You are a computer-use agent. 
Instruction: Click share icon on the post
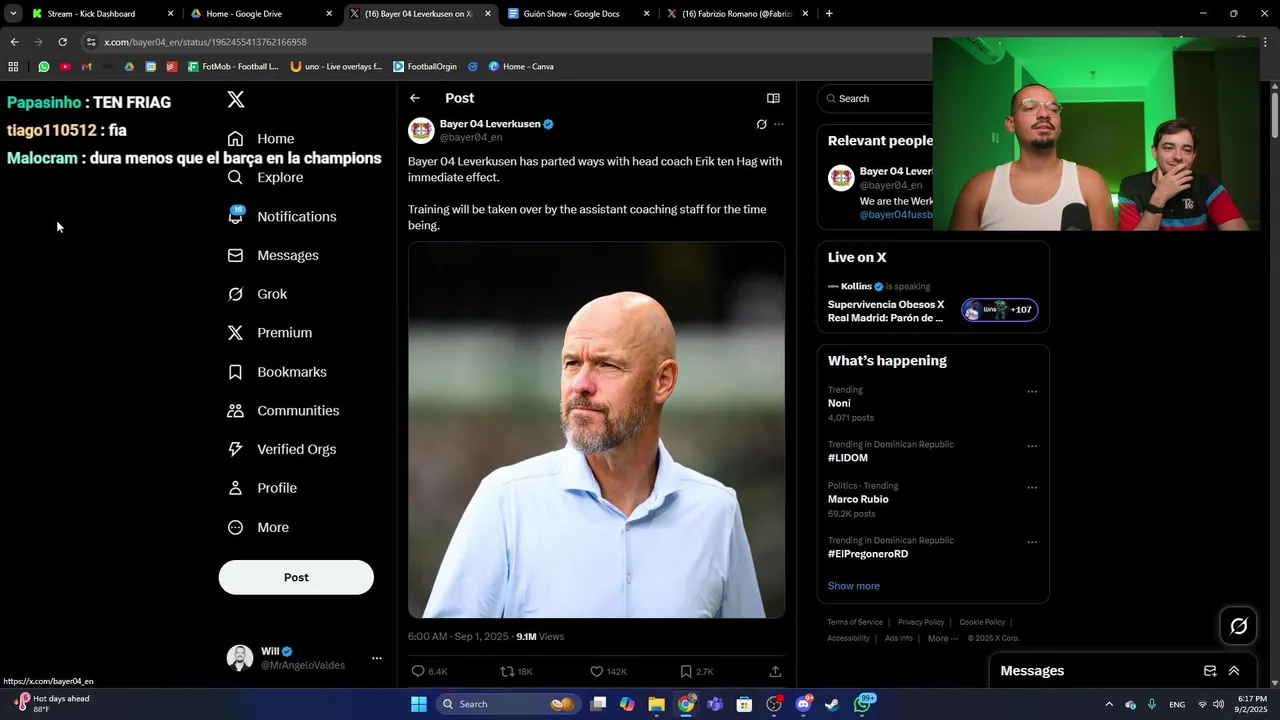tap(775, 672)
